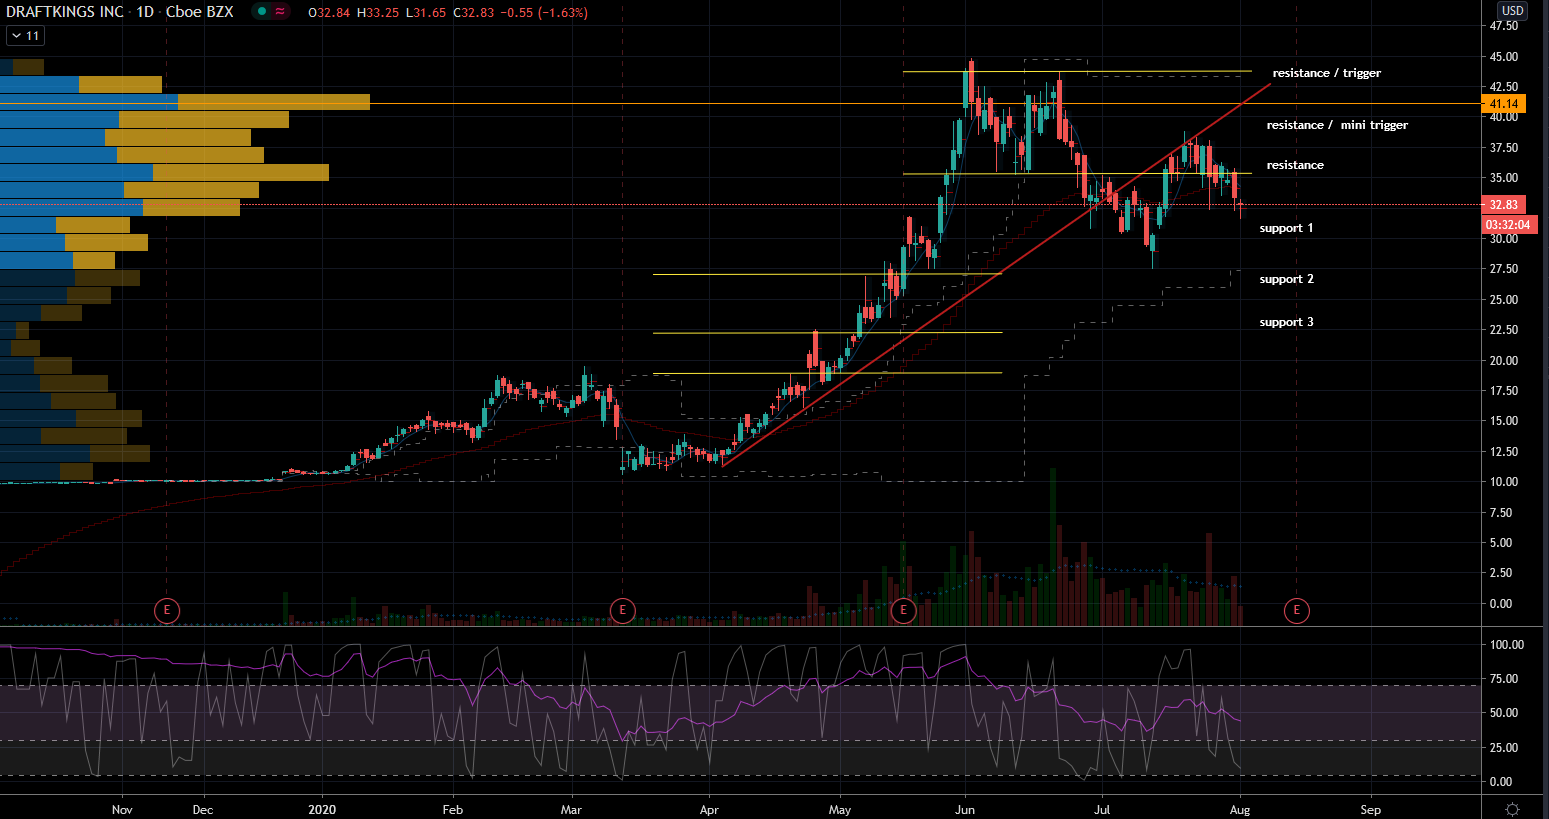The height and width of the screenshot is (819, 1549).
Task: Select the 'support 3' text annotation
Action: pos(1287,322)
